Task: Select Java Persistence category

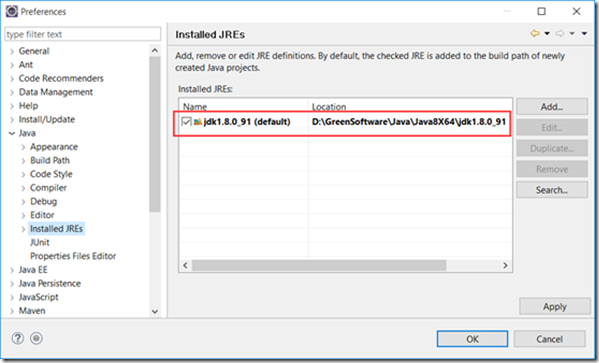Action: [50, 284]
